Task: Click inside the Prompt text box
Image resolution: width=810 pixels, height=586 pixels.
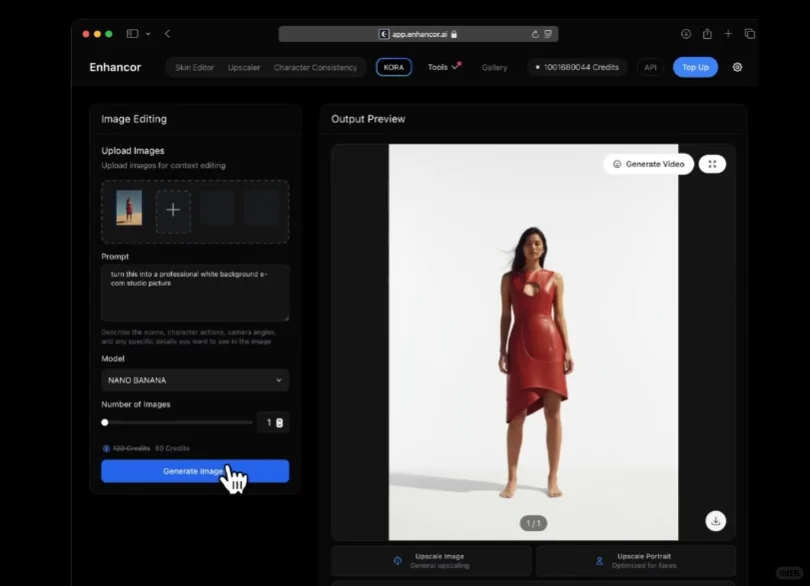Action: pos(195,292)
